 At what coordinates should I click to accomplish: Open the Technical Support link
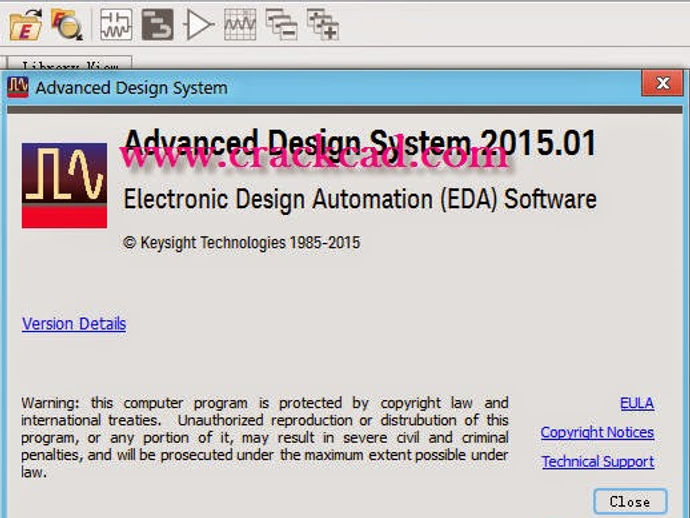598,461
